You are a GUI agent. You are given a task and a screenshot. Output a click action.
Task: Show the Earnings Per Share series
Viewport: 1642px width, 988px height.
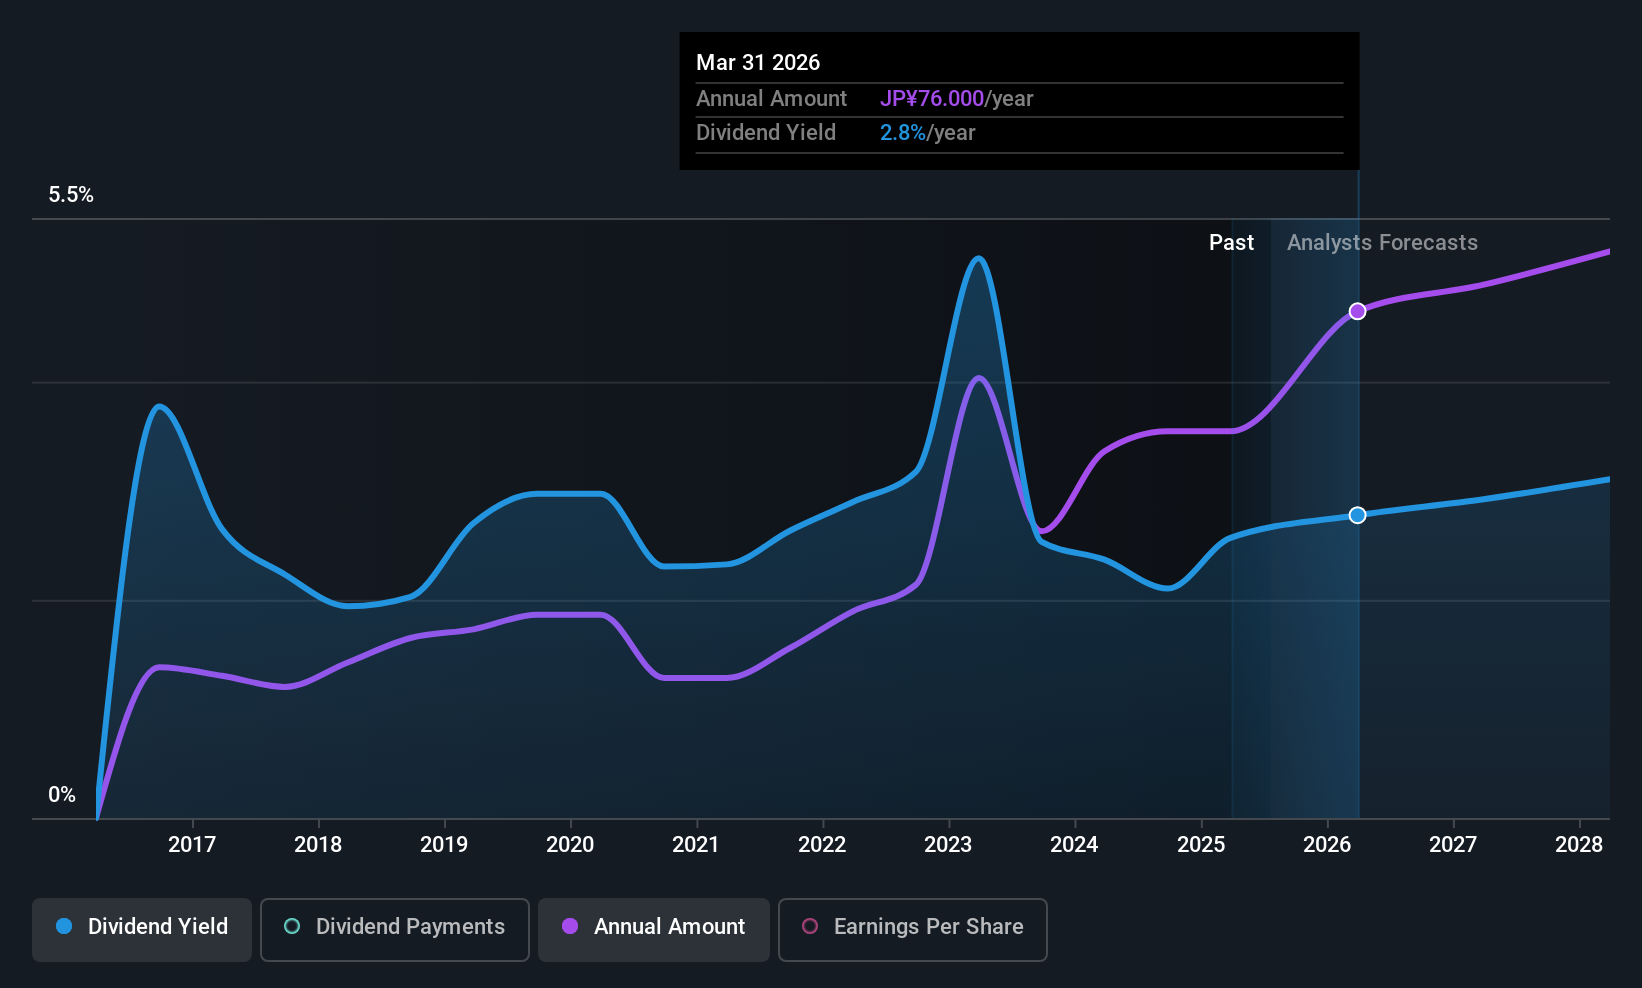912,929
